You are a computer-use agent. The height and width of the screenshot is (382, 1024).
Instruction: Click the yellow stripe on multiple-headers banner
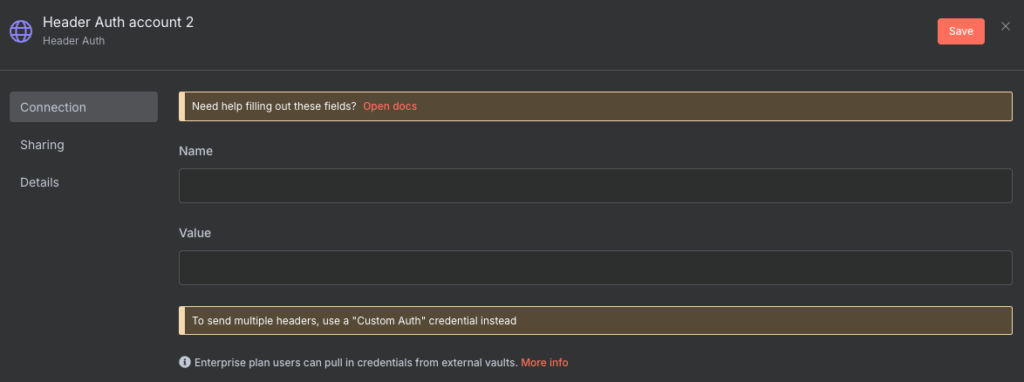(182, 321)
